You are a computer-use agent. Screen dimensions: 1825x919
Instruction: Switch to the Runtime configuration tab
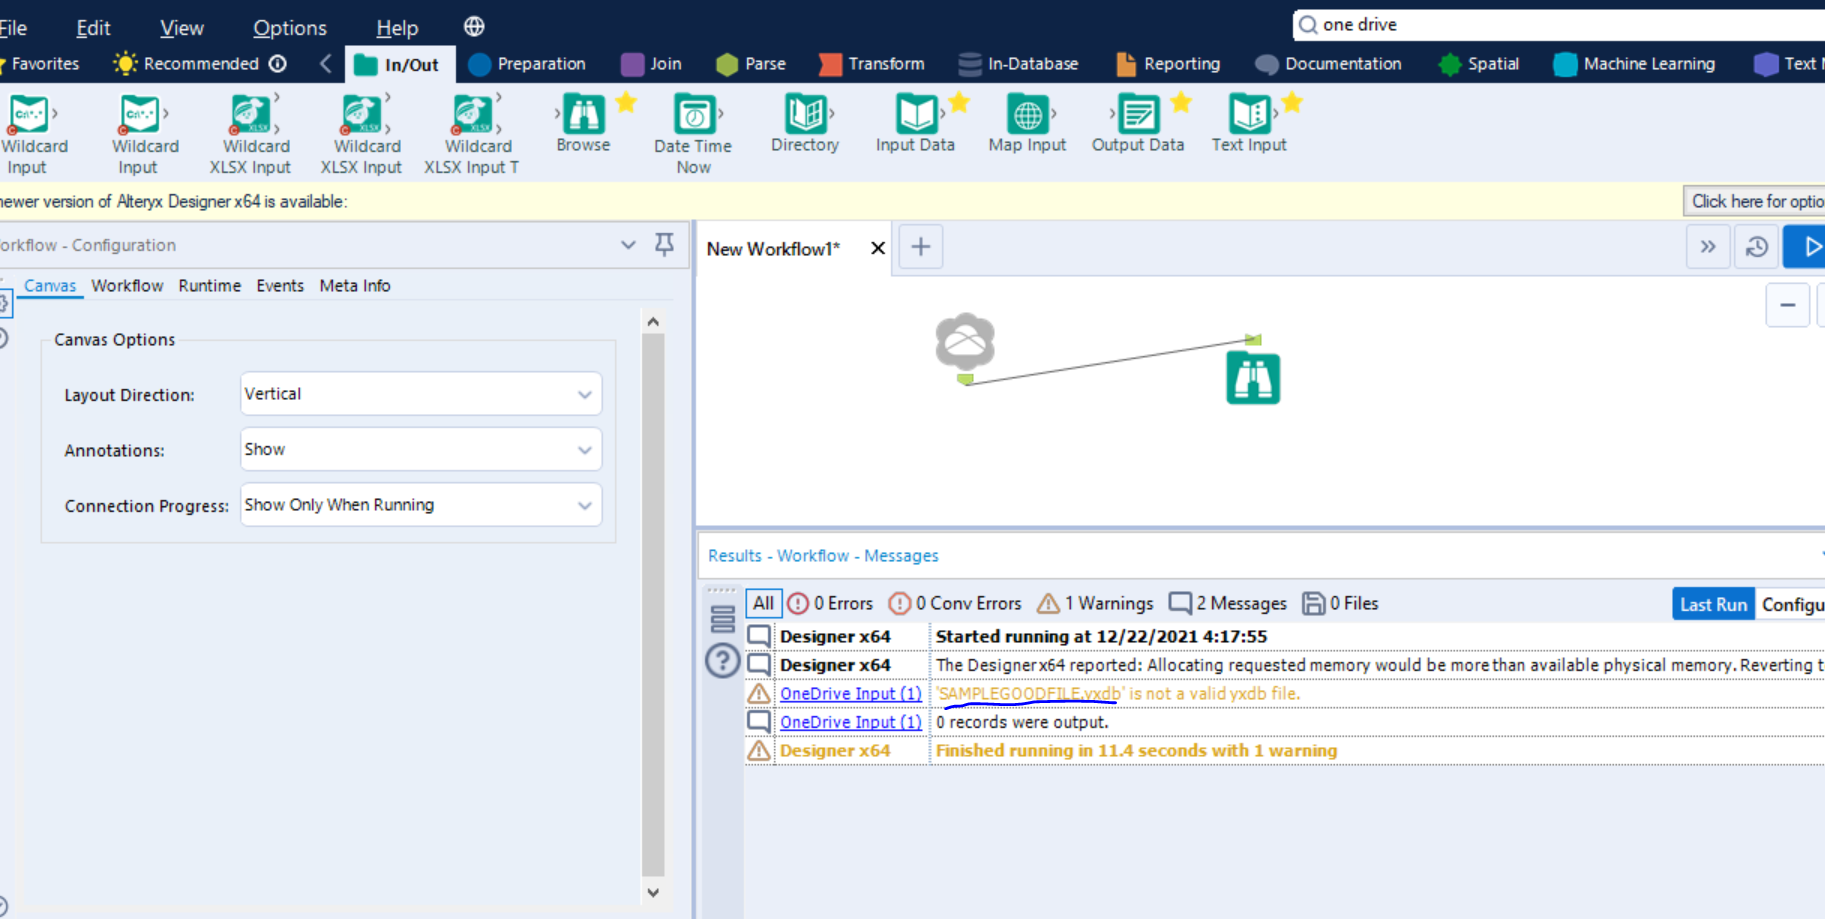click(x=210, y=286)
